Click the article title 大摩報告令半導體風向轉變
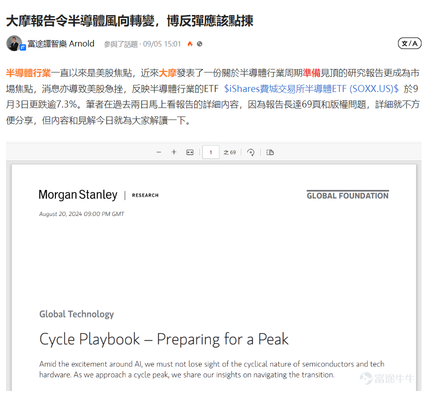 tap(130, 21)
